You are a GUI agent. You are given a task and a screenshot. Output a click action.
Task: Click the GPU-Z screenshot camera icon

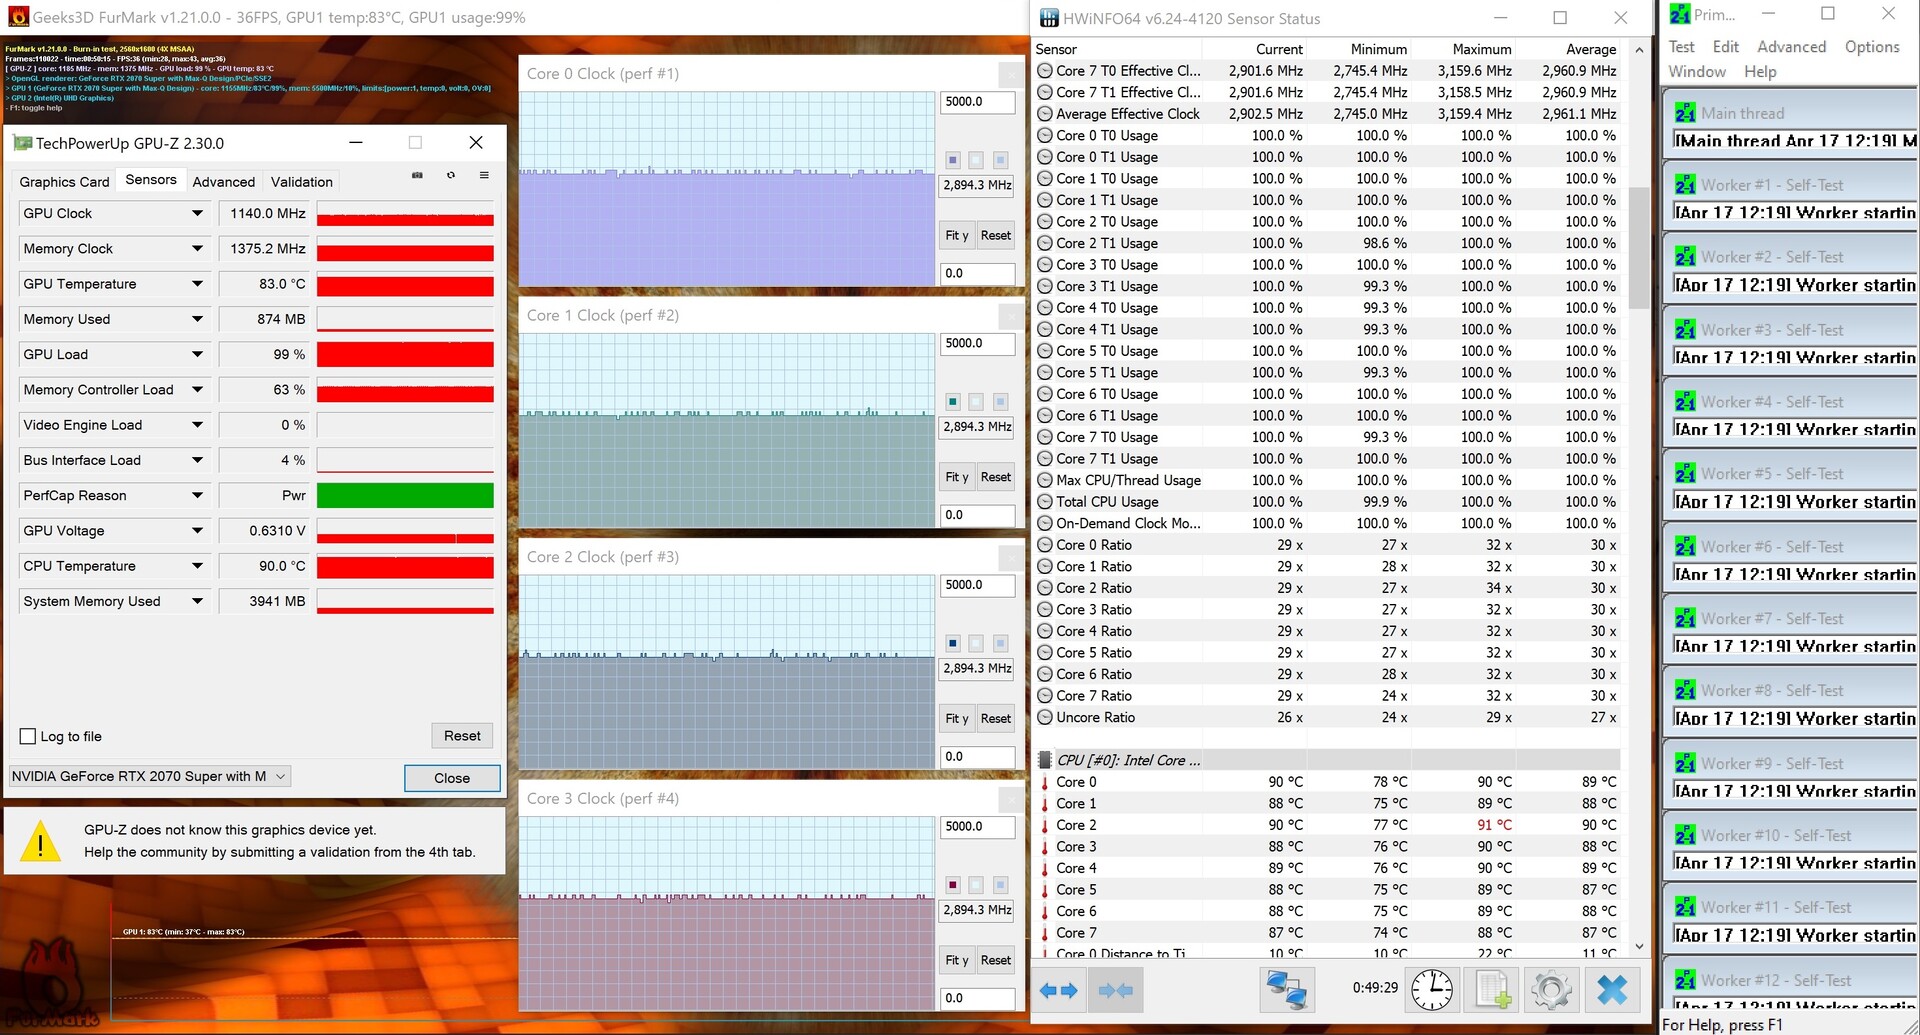[417, 176]
